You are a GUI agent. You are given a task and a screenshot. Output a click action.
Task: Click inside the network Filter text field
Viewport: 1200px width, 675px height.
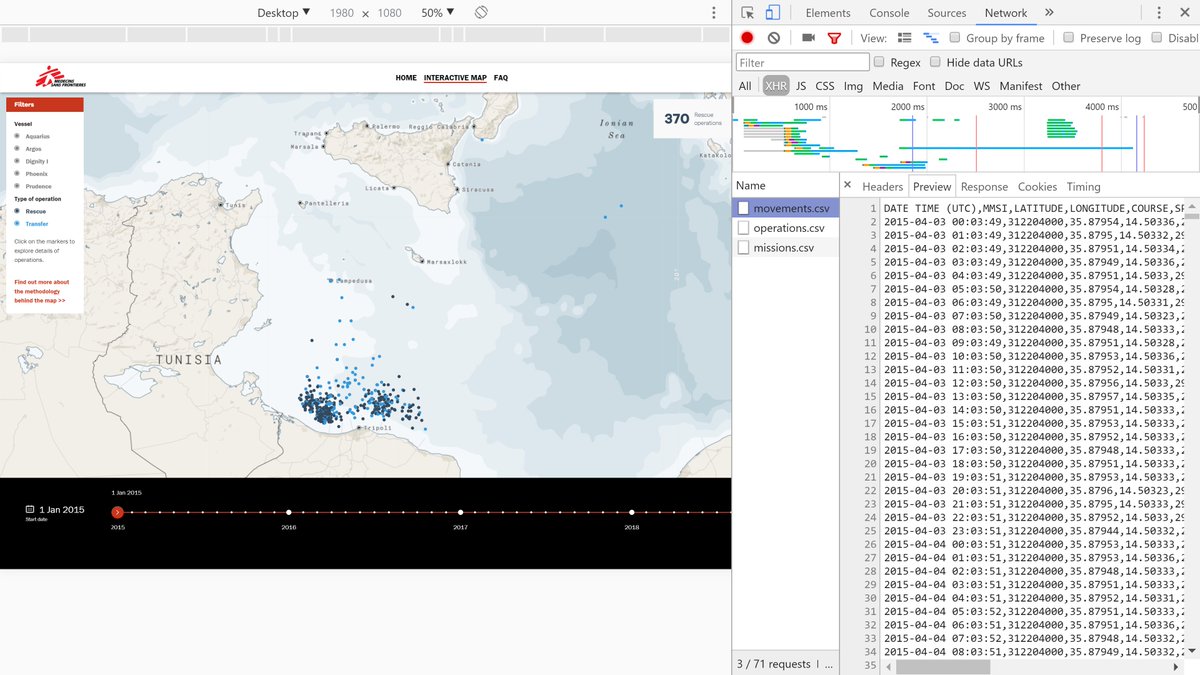(803, 62)
